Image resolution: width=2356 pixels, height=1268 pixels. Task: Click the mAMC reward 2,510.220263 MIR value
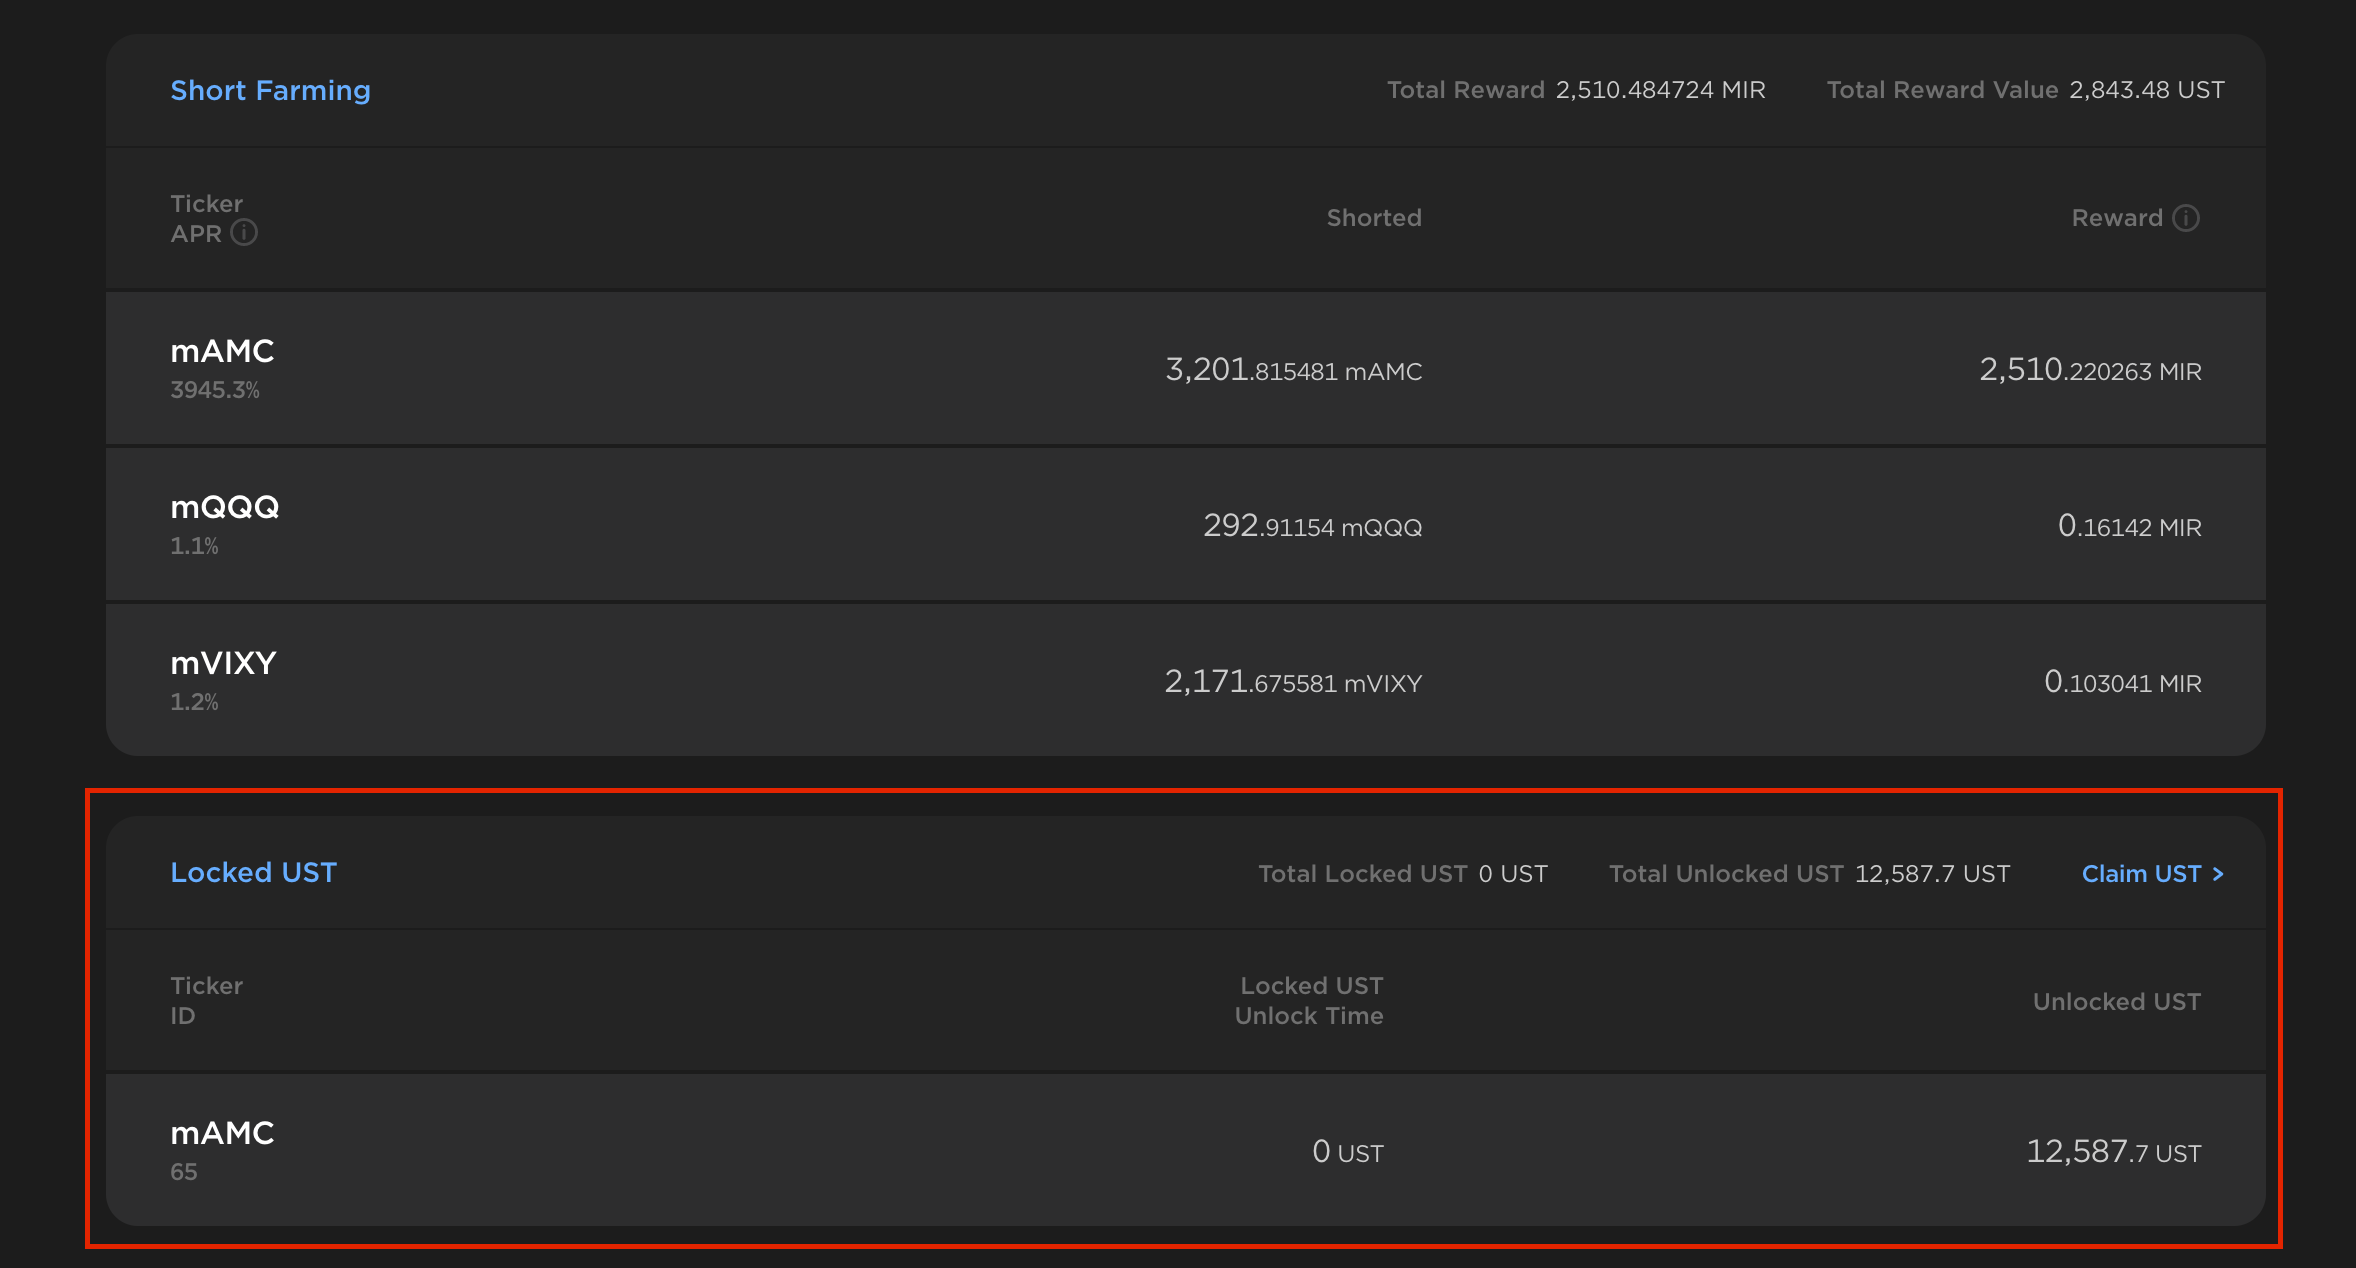click(2090, 371)
